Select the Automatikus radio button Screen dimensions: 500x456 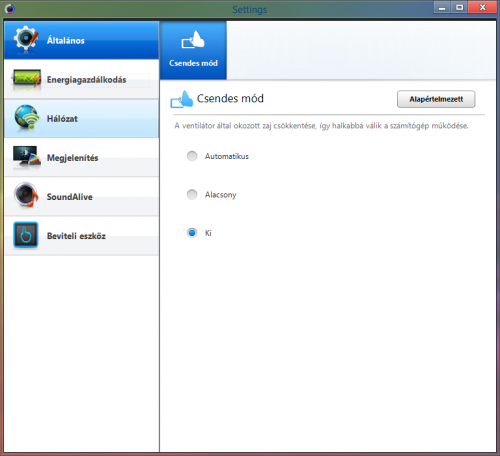pyautogui.click(x=192, y=156)
